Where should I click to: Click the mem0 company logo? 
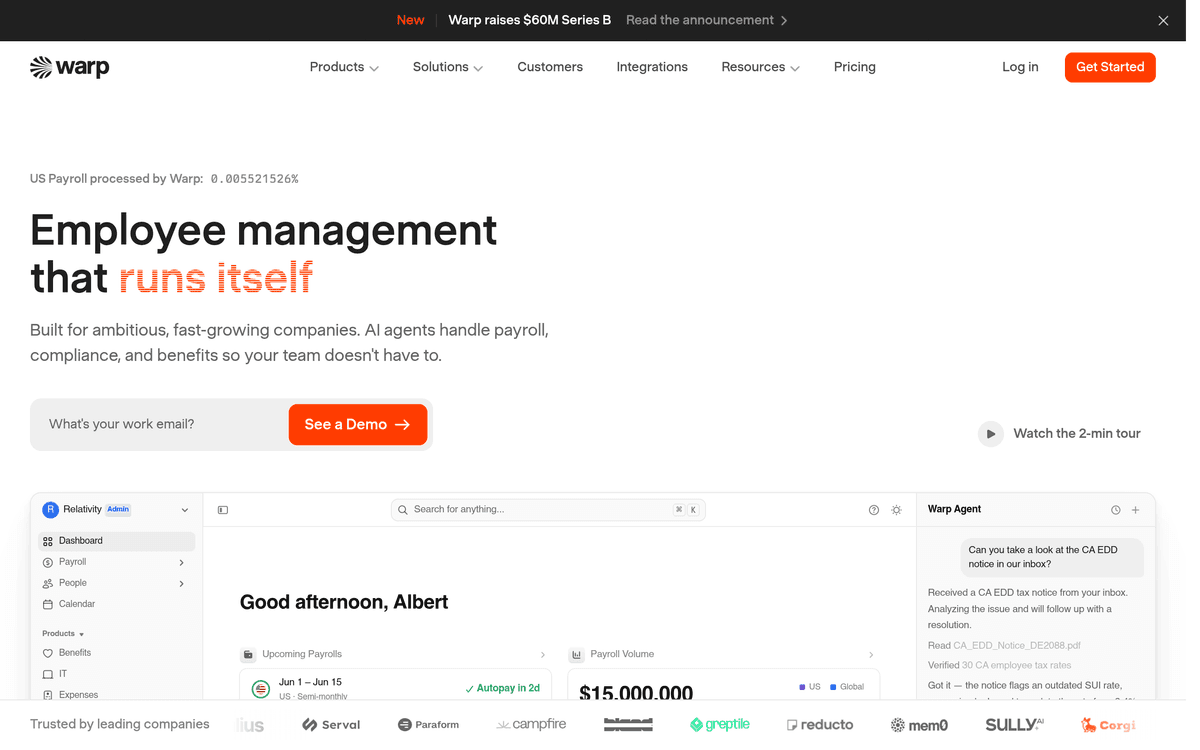point(919,725)
